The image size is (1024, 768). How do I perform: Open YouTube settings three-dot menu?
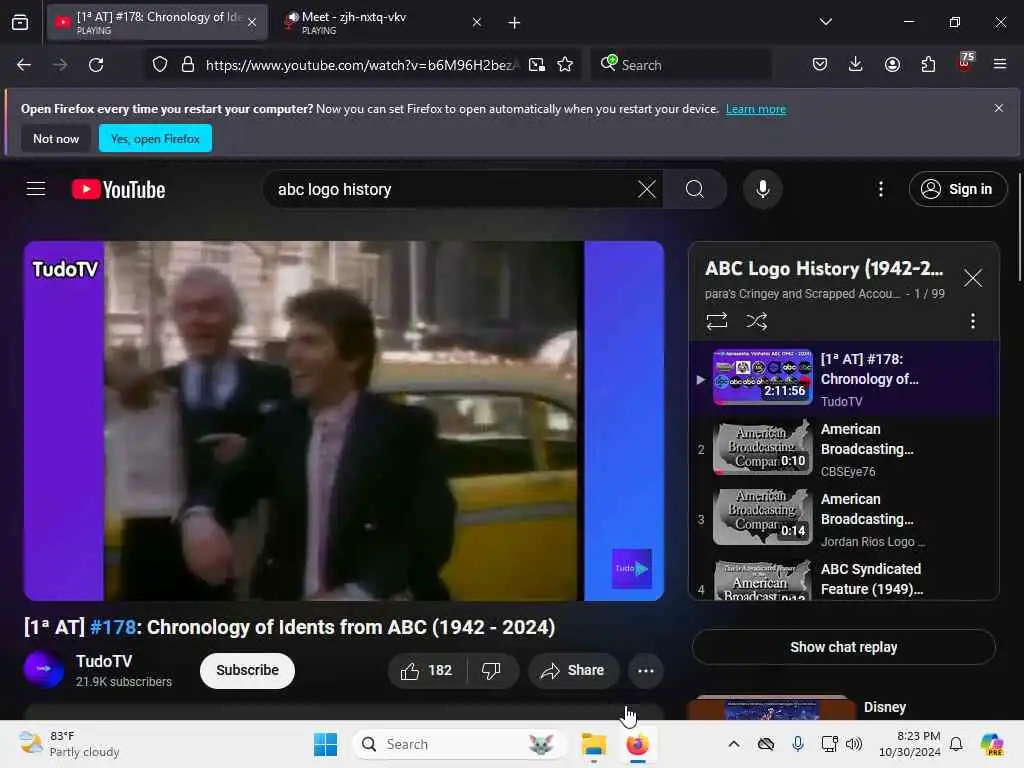click(x=881, y=189)
